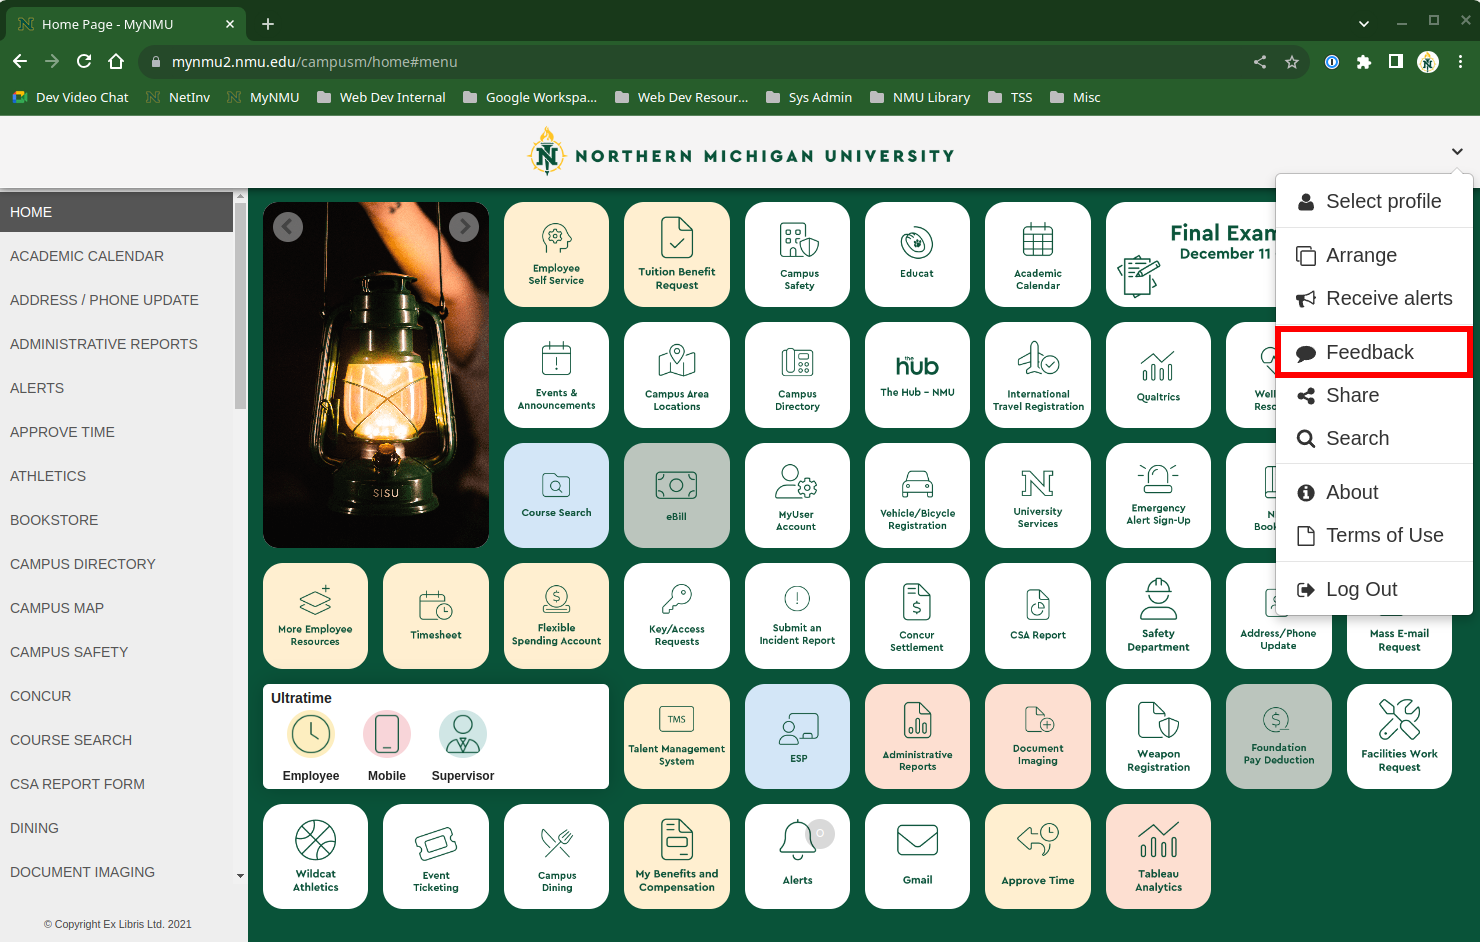Go to Academic Calendar in sidebar
Screen dimensions: 1480x942
pos(116,256)
